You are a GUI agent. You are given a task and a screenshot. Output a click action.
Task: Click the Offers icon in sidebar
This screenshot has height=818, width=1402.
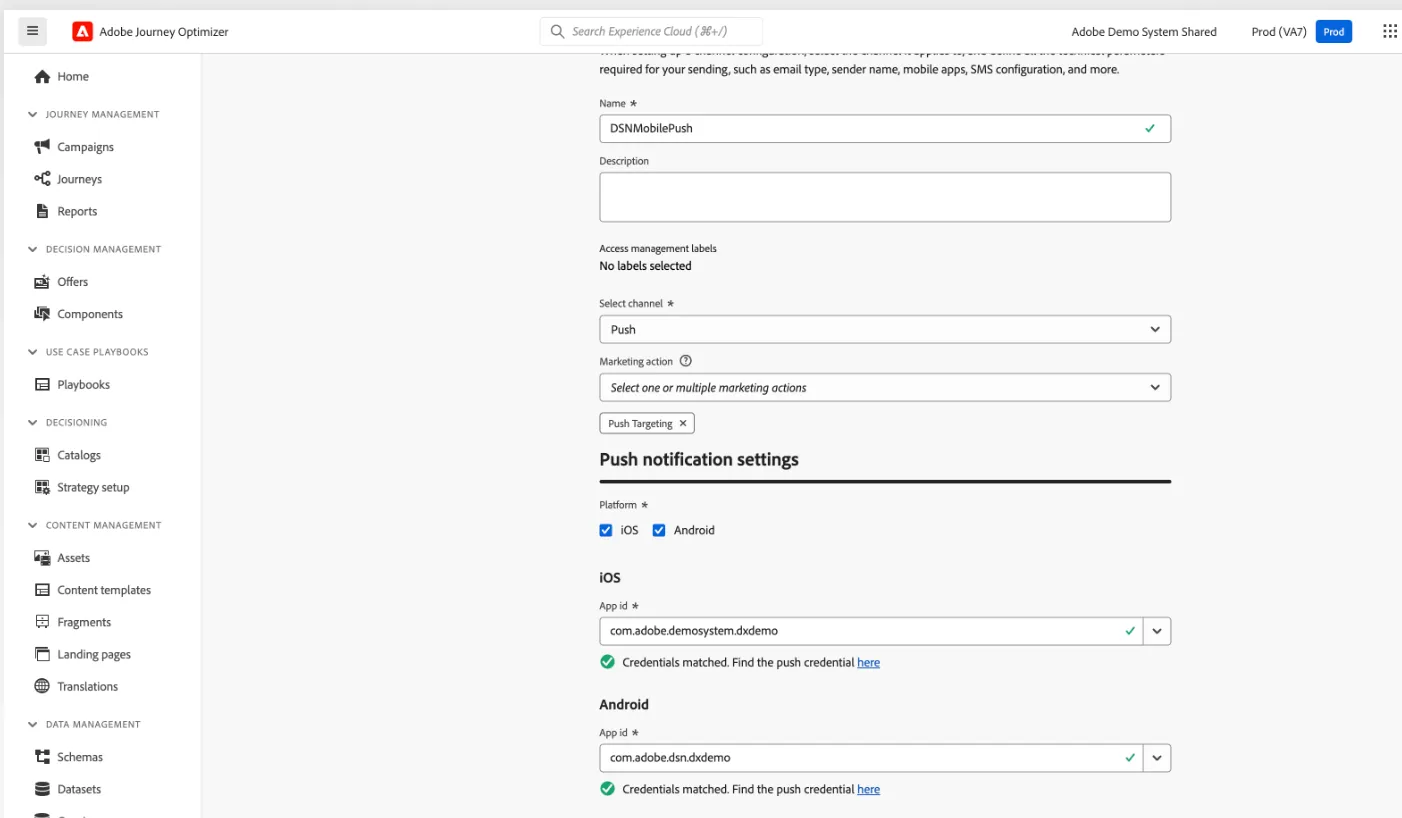[x=42, y=282]
